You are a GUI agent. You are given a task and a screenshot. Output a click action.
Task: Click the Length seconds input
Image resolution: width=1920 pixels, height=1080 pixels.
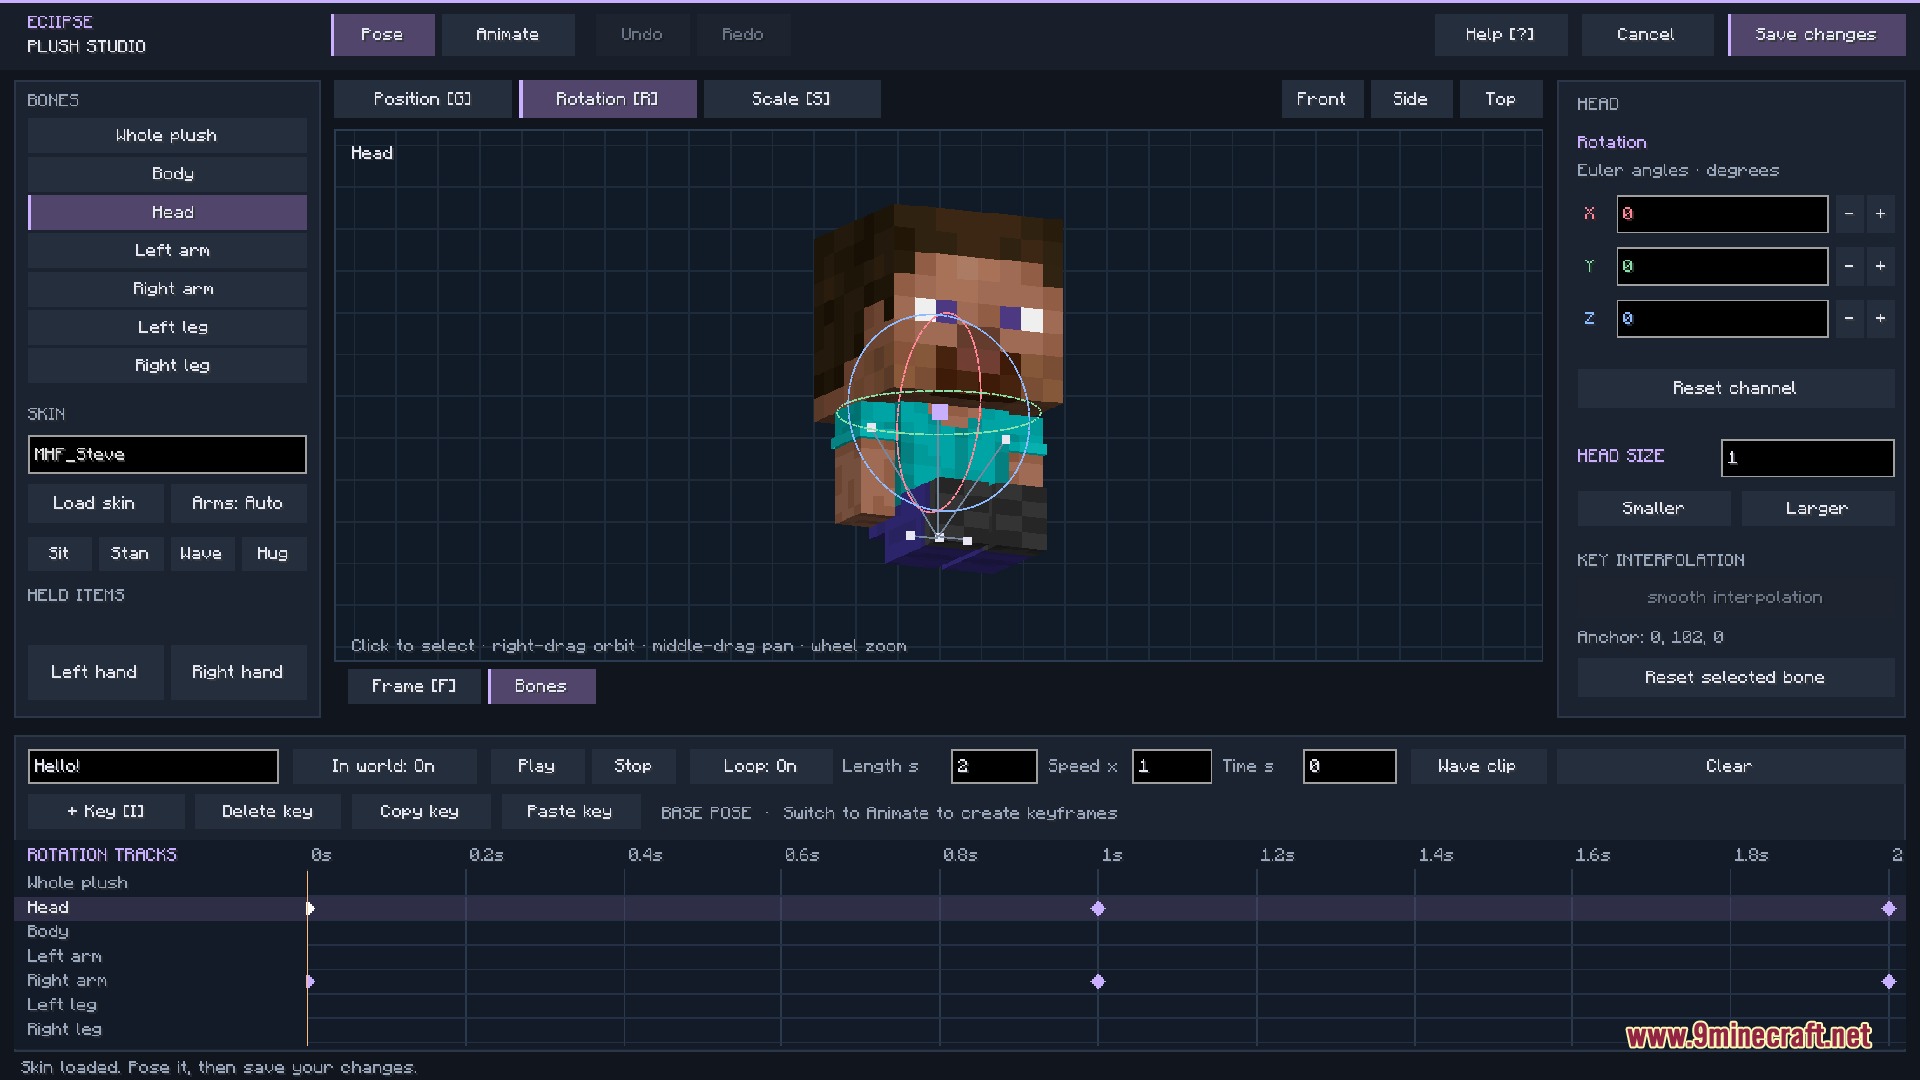tap(994, 767)
